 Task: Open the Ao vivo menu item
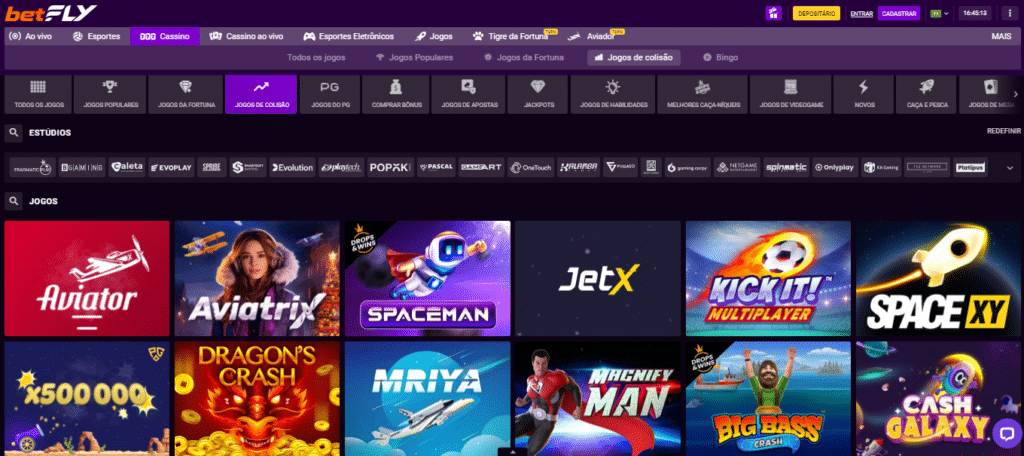[31, 37]
